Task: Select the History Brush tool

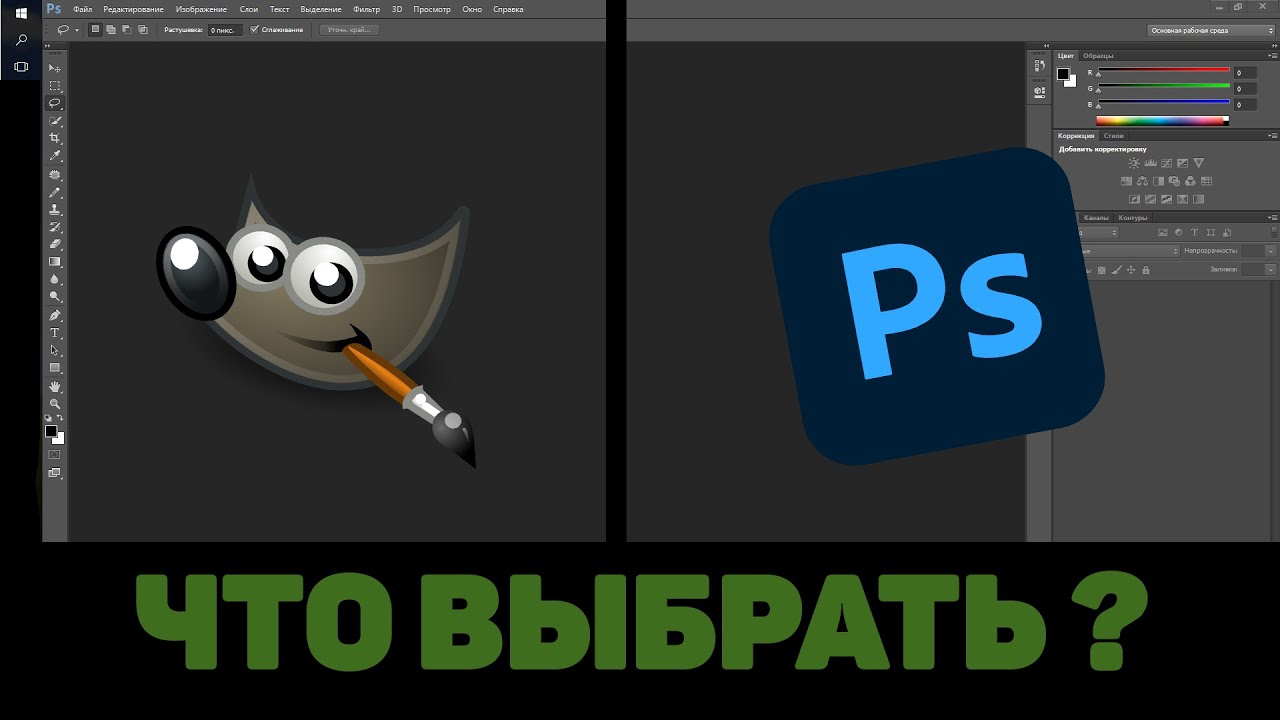Action: [55, 227]
